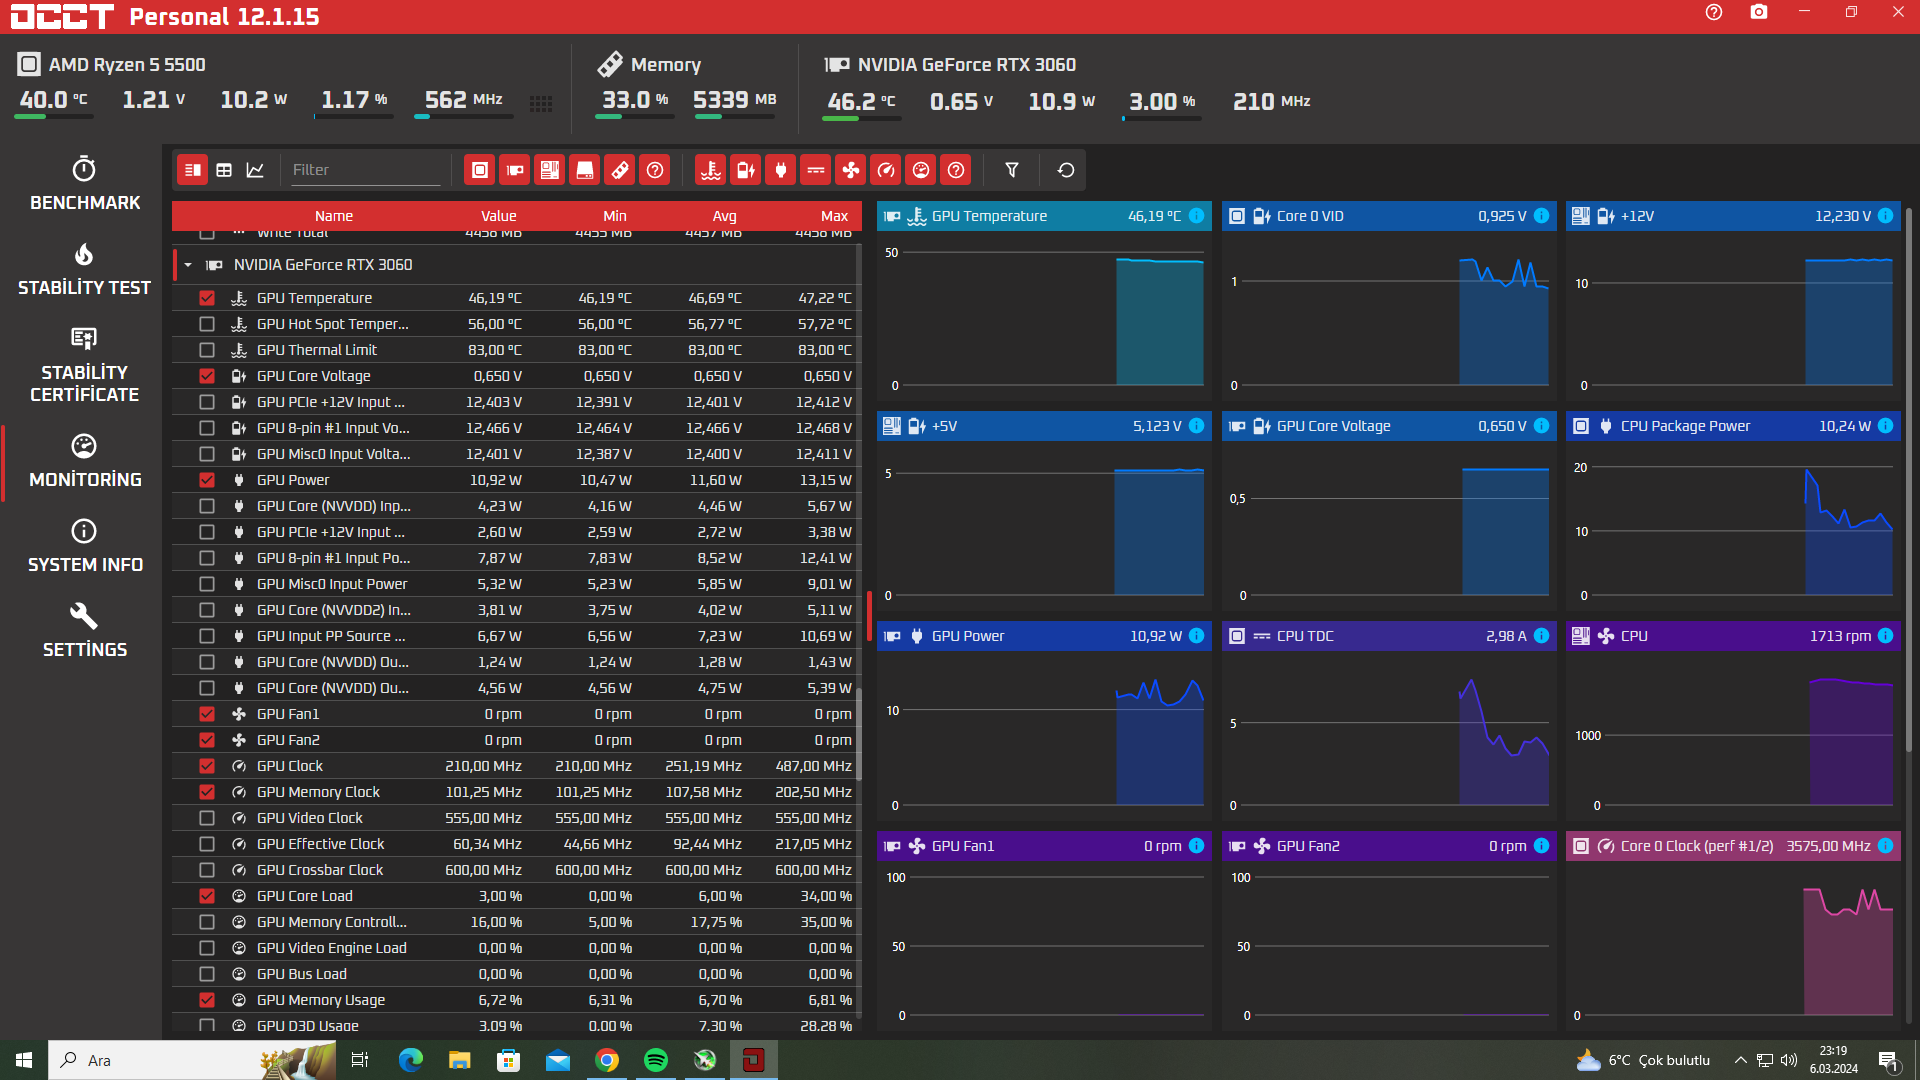
Task: Uncheck the GPU Fan1 checkbox
Action: [207, 714]
